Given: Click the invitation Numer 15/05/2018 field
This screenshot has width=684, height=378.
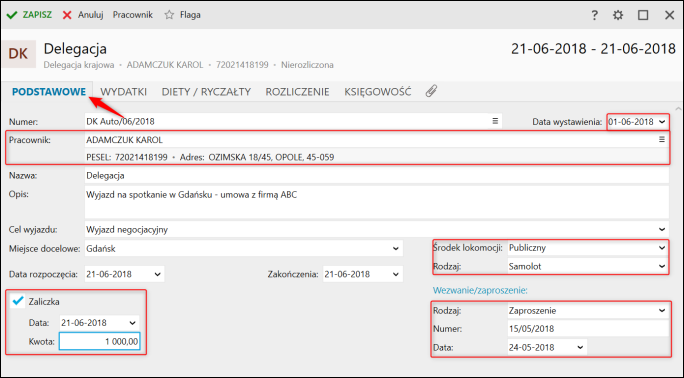Looking at the screenshot, I should (x=588, y=329).
